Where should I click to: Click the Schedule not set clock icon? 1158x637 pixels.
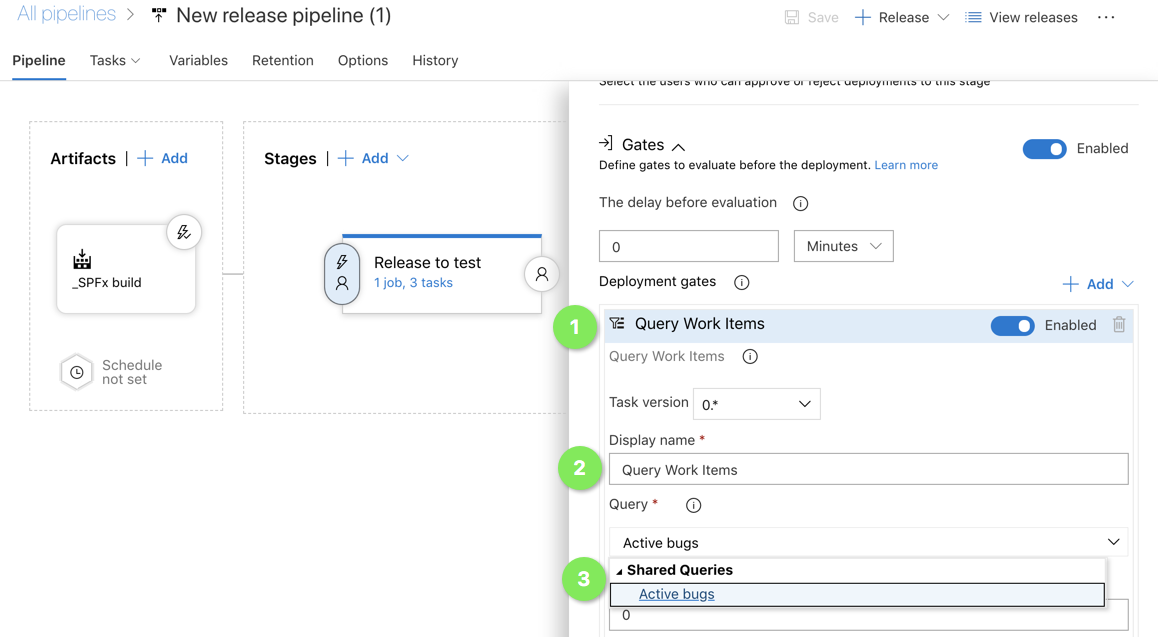pyautogui.click(x=77, y=372)
